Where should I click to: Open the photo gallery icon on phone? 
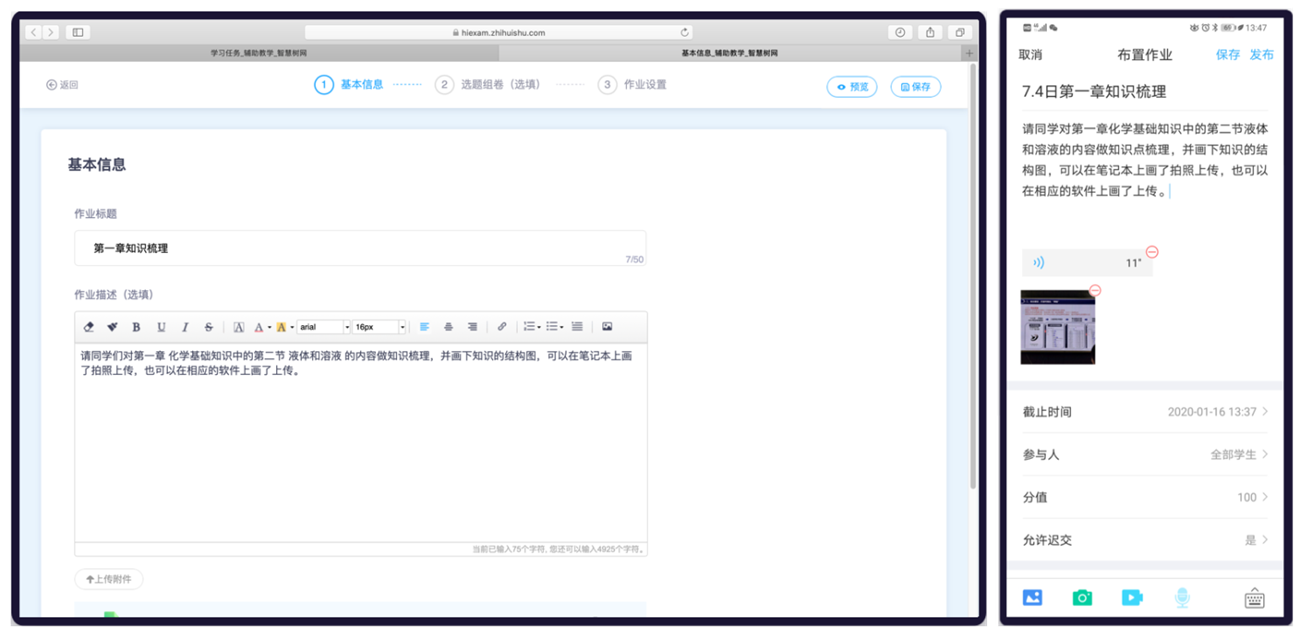[x=1032, y=597]
